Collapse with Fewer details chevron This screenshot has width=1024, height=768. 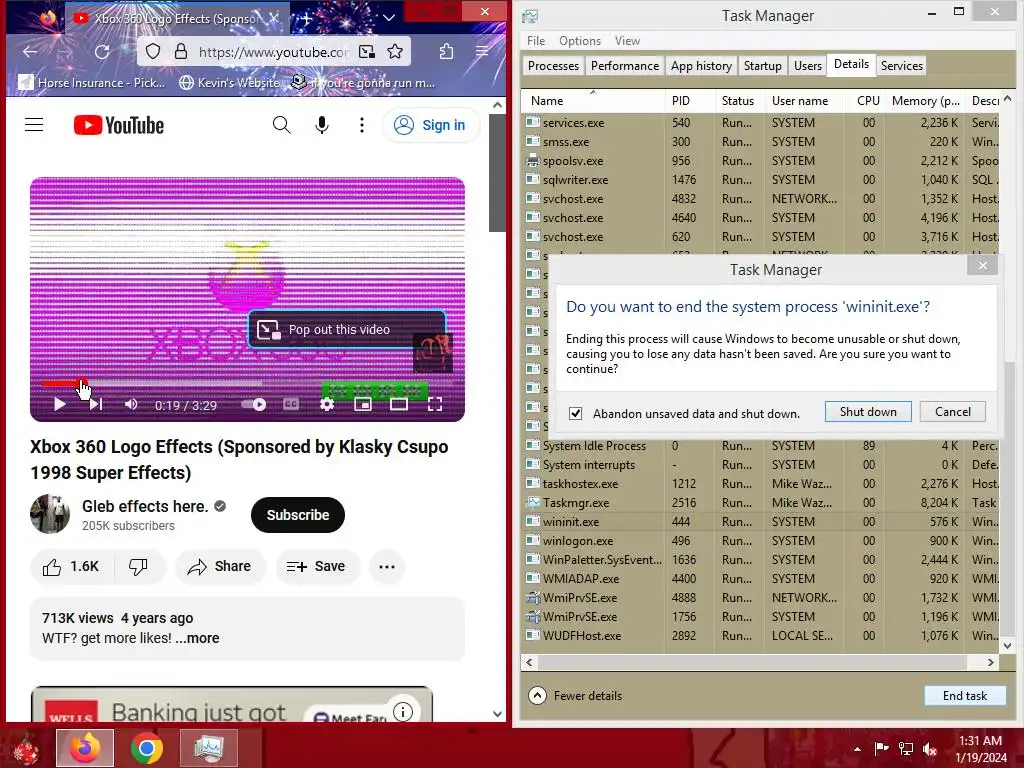click(537, 696)
